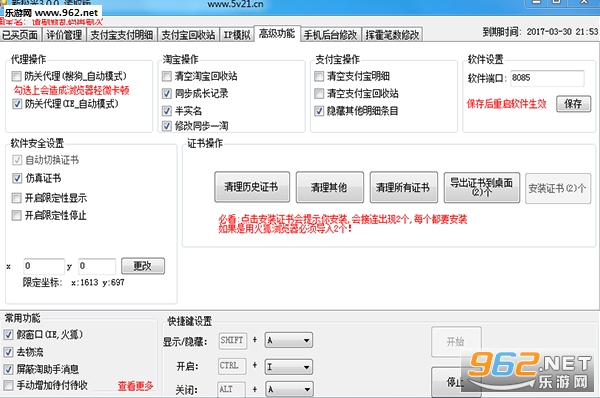Image resolution: width=600 pixels, height=398 pixels.
Task: Click the 清理其他 button
Action: click(329, 187)
